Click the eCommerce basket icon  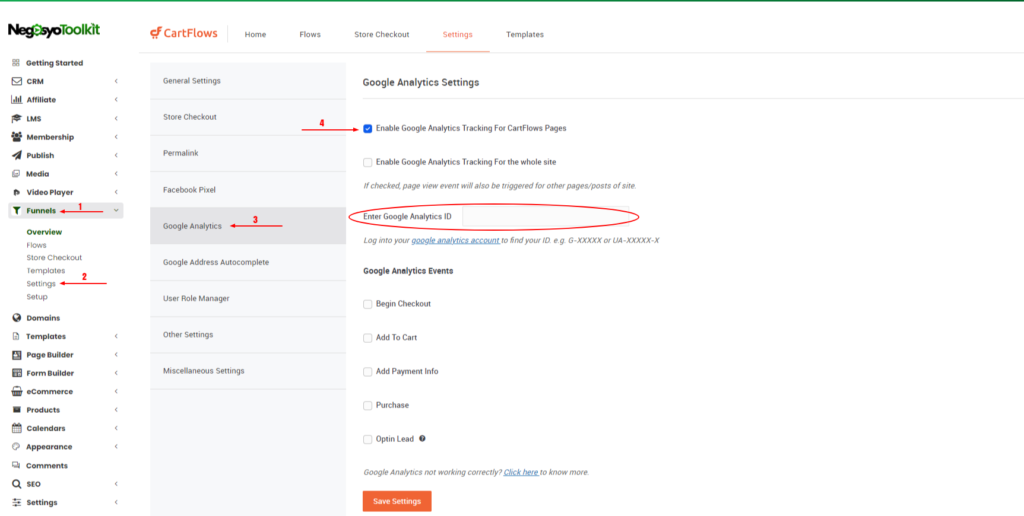[17, 391]
